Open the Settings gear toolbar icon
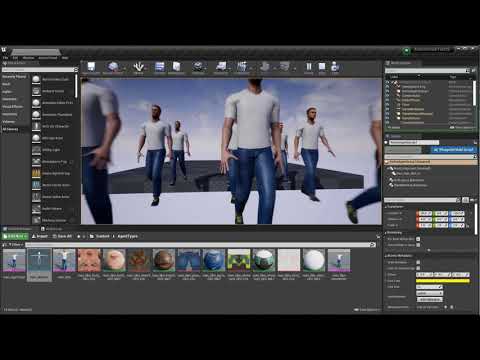480x360 pixels. pos(198,67)
